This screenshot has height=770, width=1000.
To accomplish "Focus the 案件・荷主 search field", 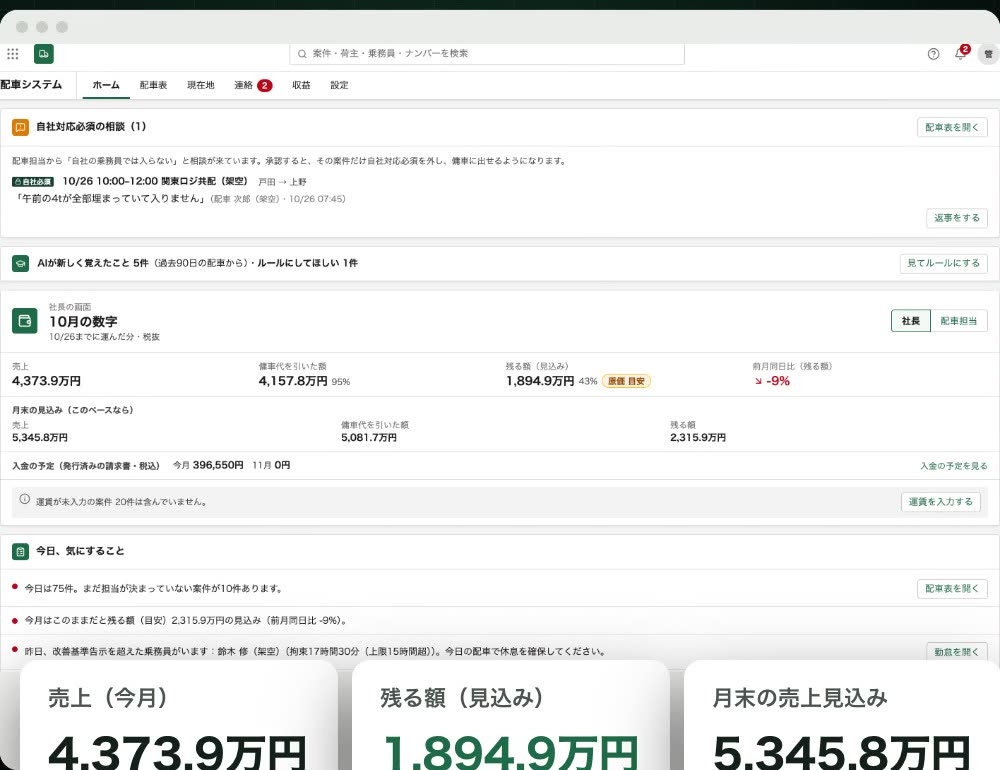I will (x=487, y=54).
